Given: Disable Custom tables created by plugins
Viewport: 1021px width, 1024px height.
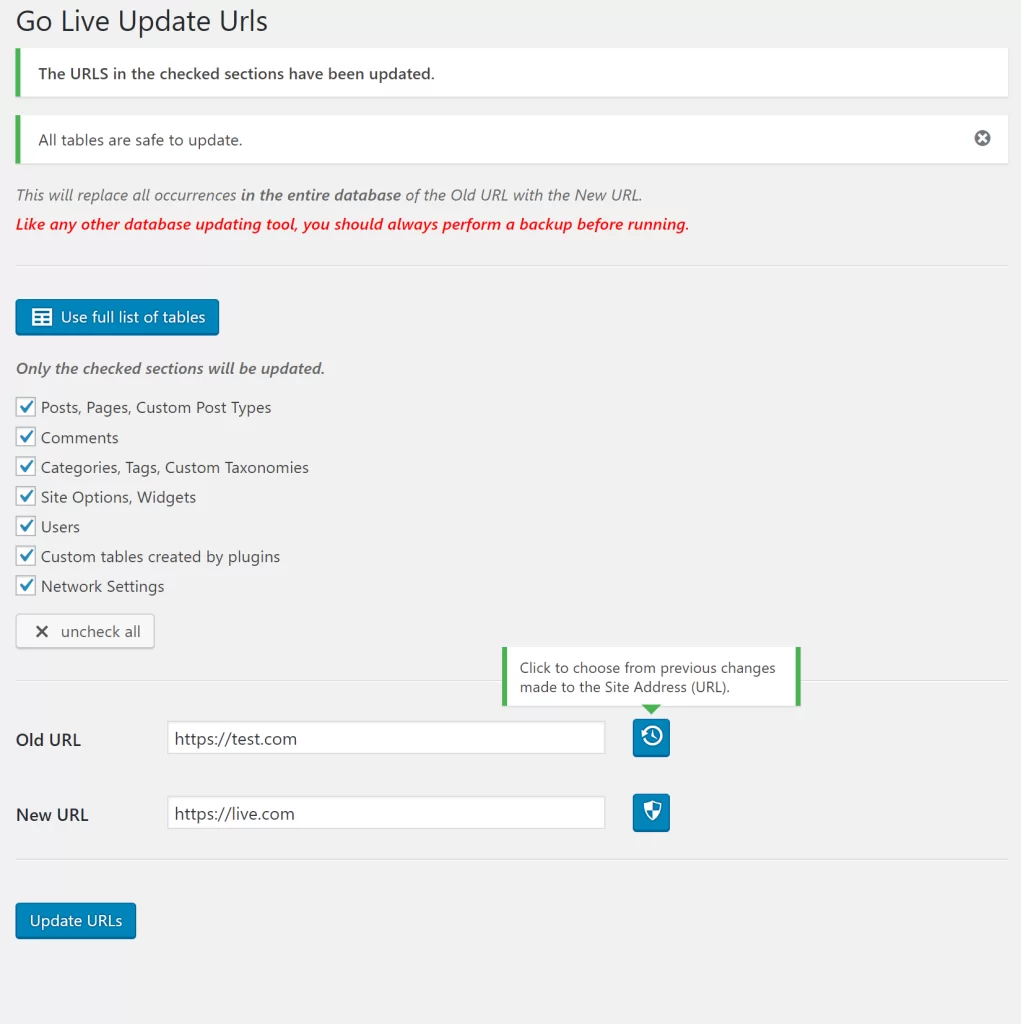Looking at the screenshot, I should point(25,556).
